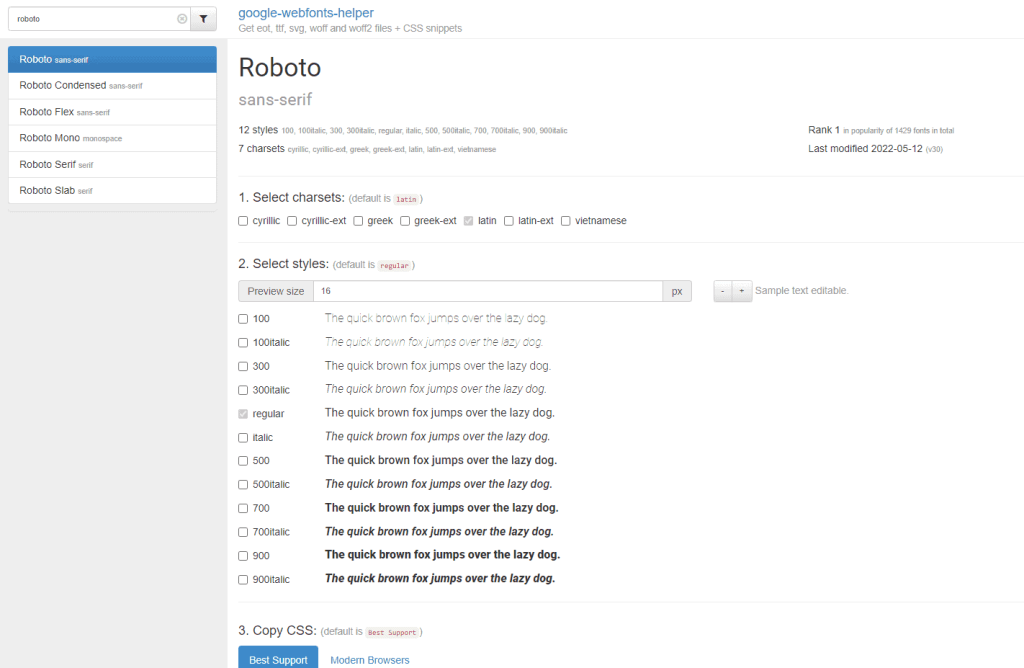Image resolution: width=1024 pixels, height=668 pixels.
Task: Check the 700 style checkbox
Action: pos(243,508)
